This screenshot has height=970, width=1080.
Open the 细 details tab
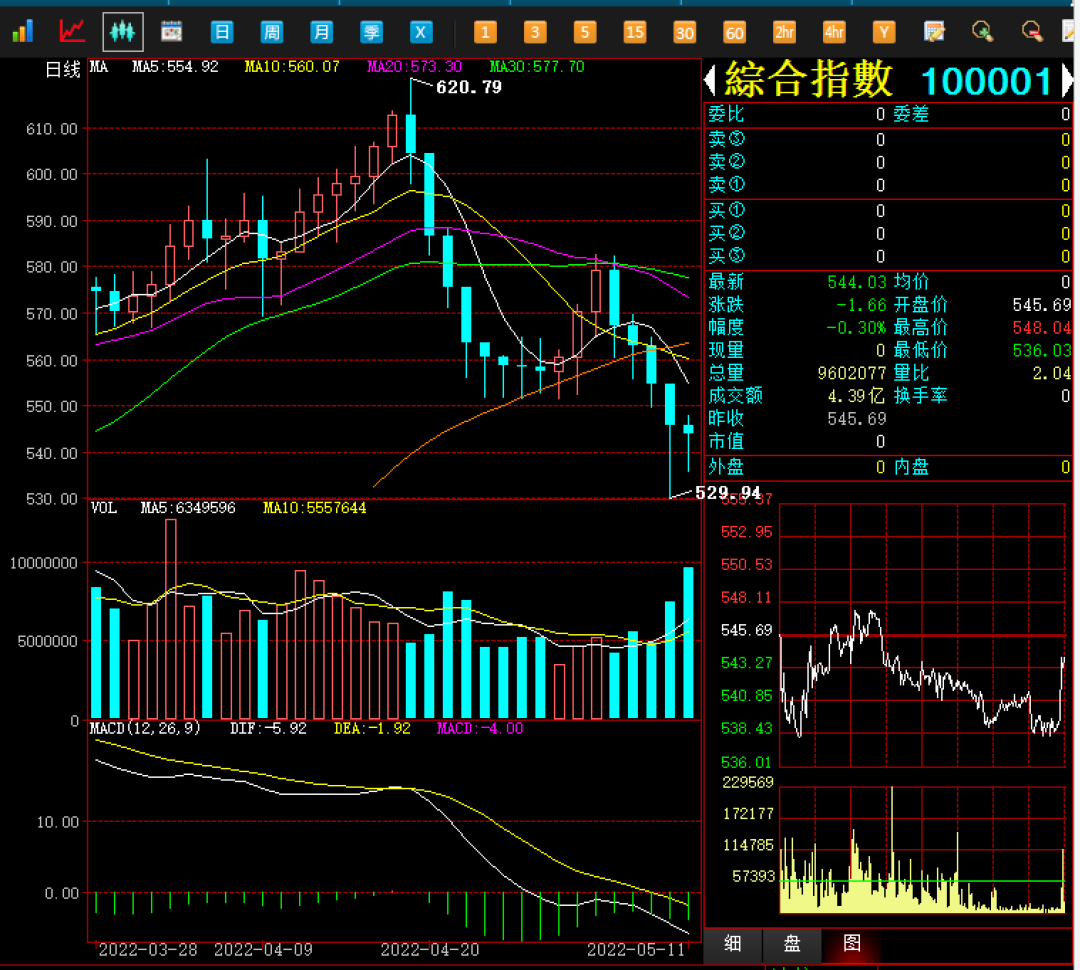click(733, 944)
